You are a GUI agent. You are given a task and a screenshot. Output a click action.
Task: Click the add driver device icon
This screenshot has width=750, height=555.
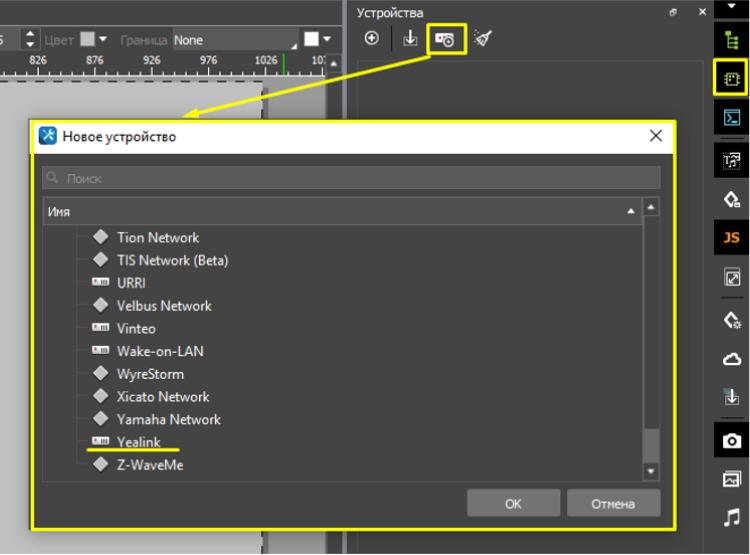446,39
